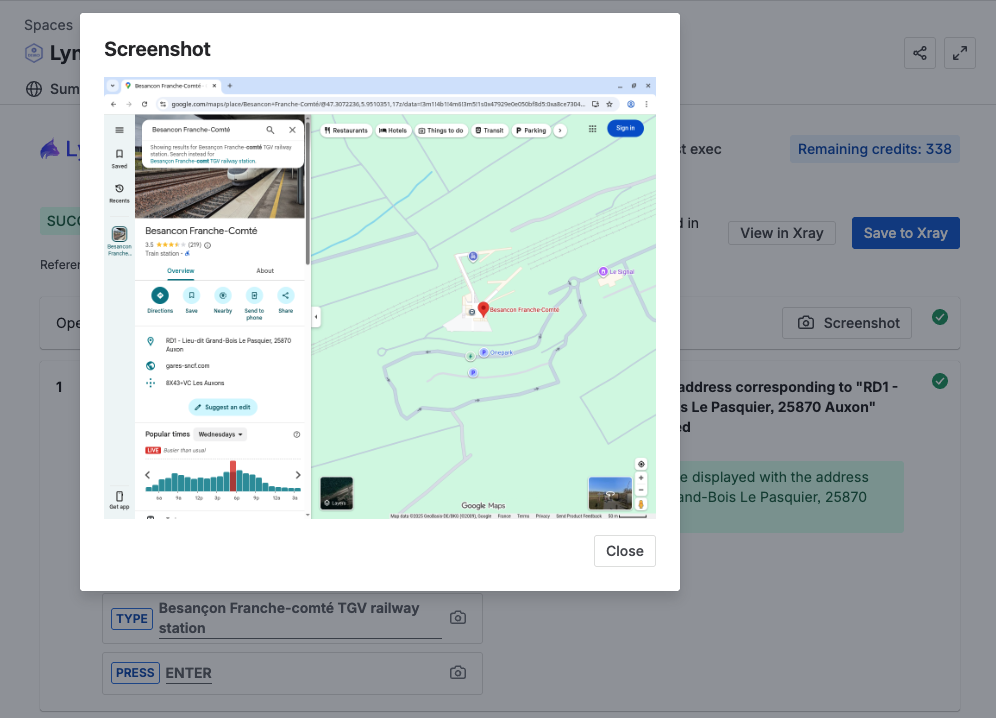The height and width of the screenshot is (718, 996).
Task: Click camera icon in the PRESS ENTER row
Action: pos(458,673)
